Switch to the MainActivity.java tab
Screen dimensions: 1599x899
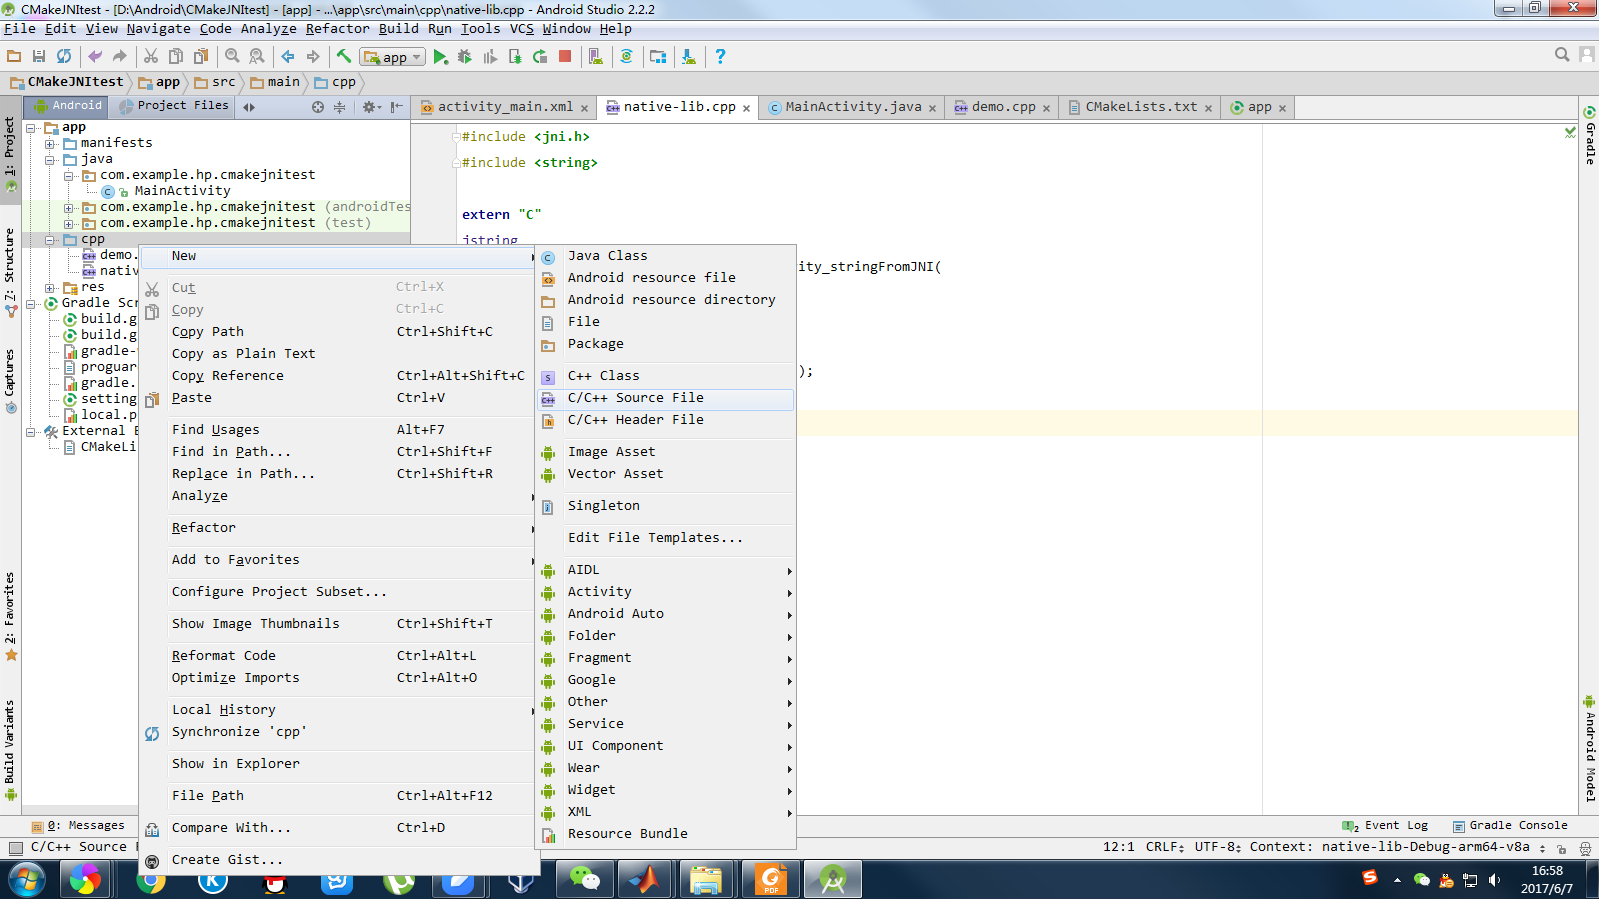click(x=853, y=107)
